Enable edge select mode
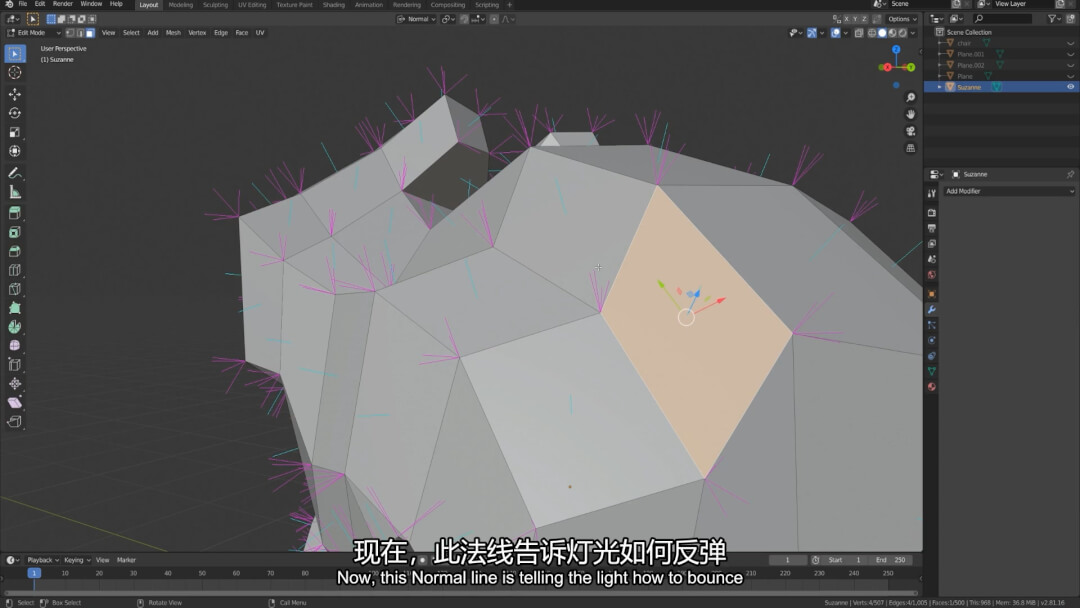The image size is (1080, 608). [80, 32]
